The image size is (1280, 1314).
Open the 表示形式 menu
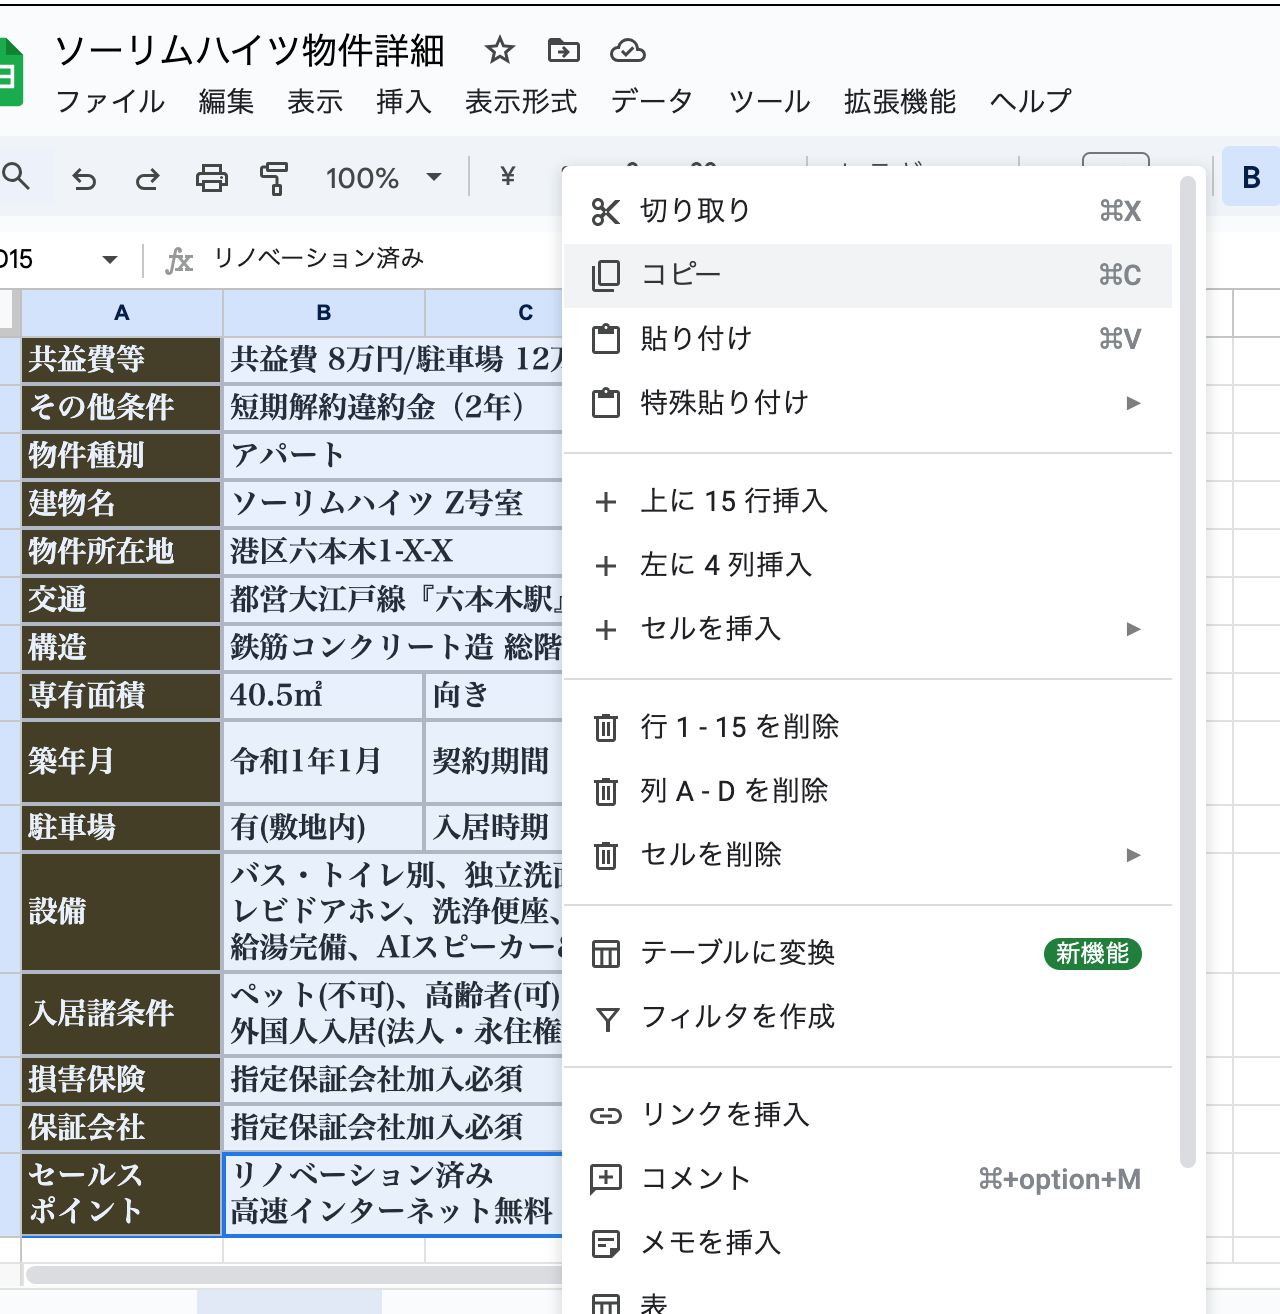point(520,101)
